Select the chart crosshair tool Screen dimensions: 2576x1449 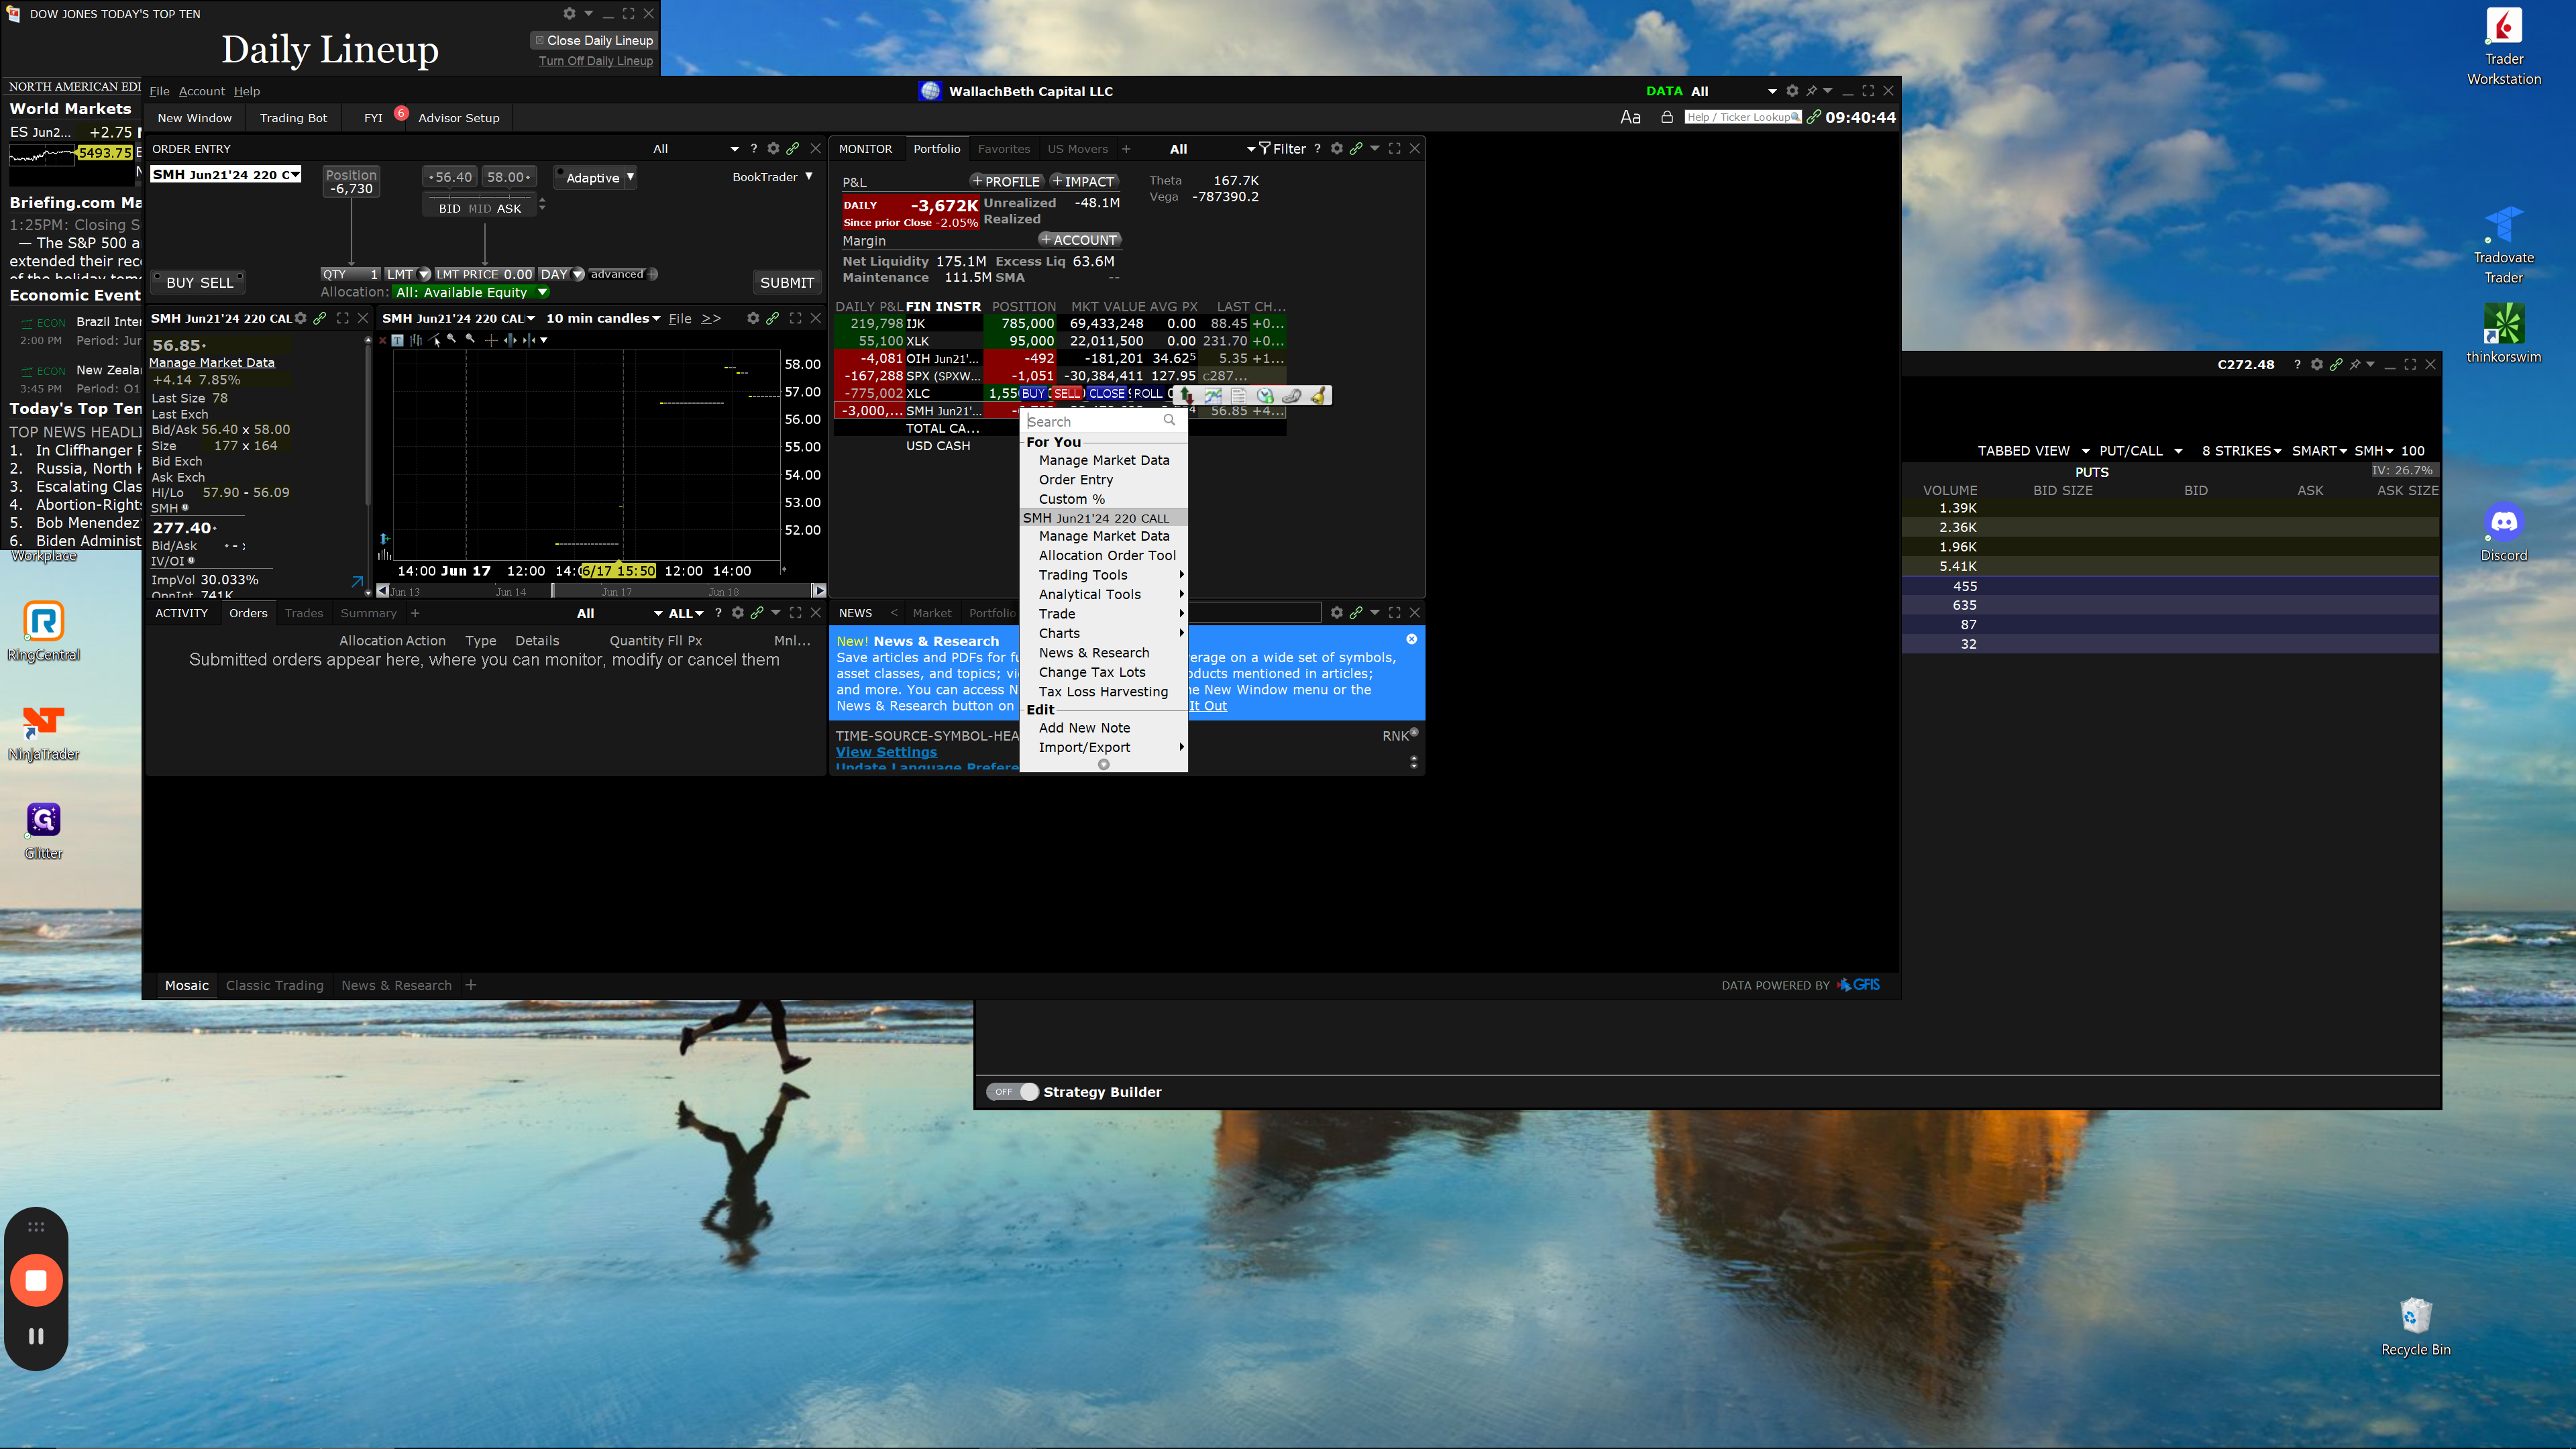coord(491,340)
